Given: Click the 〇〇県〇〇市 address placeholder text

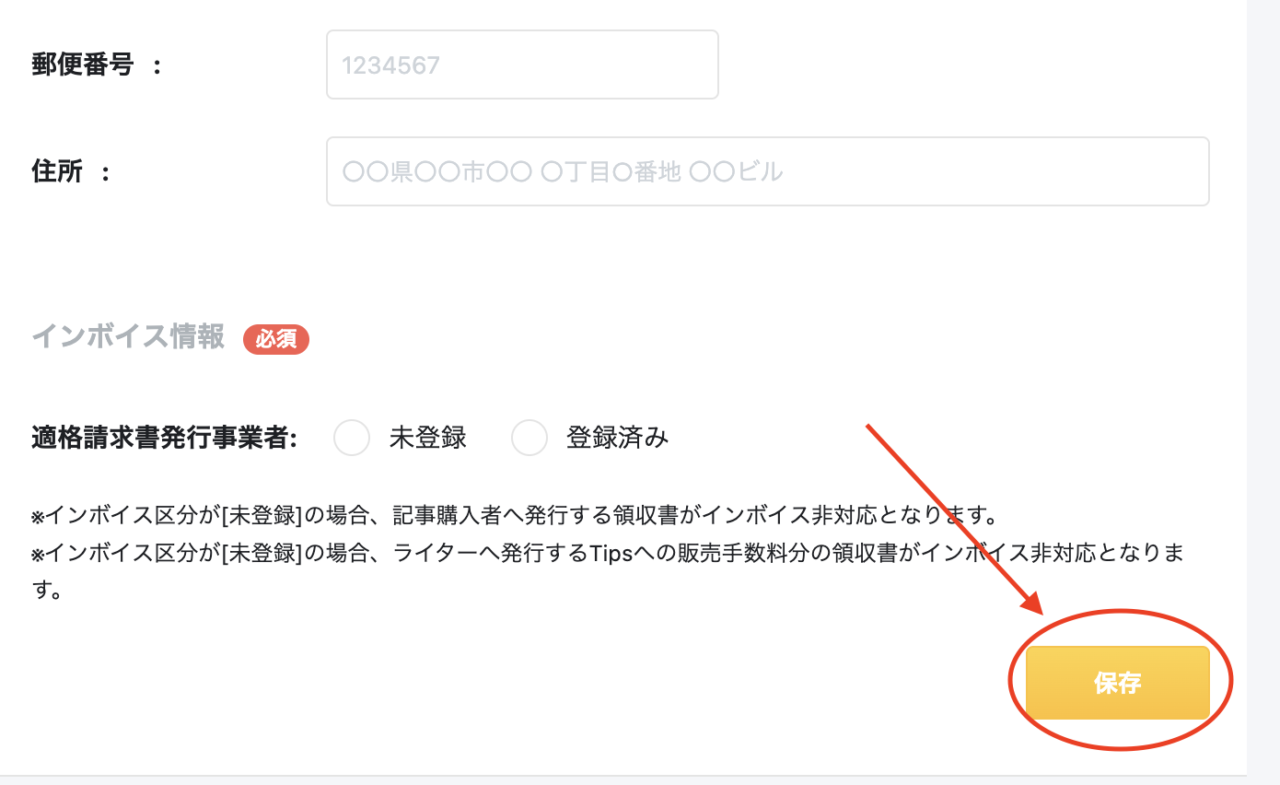Looking at the screenshot, I should [562, 172].
